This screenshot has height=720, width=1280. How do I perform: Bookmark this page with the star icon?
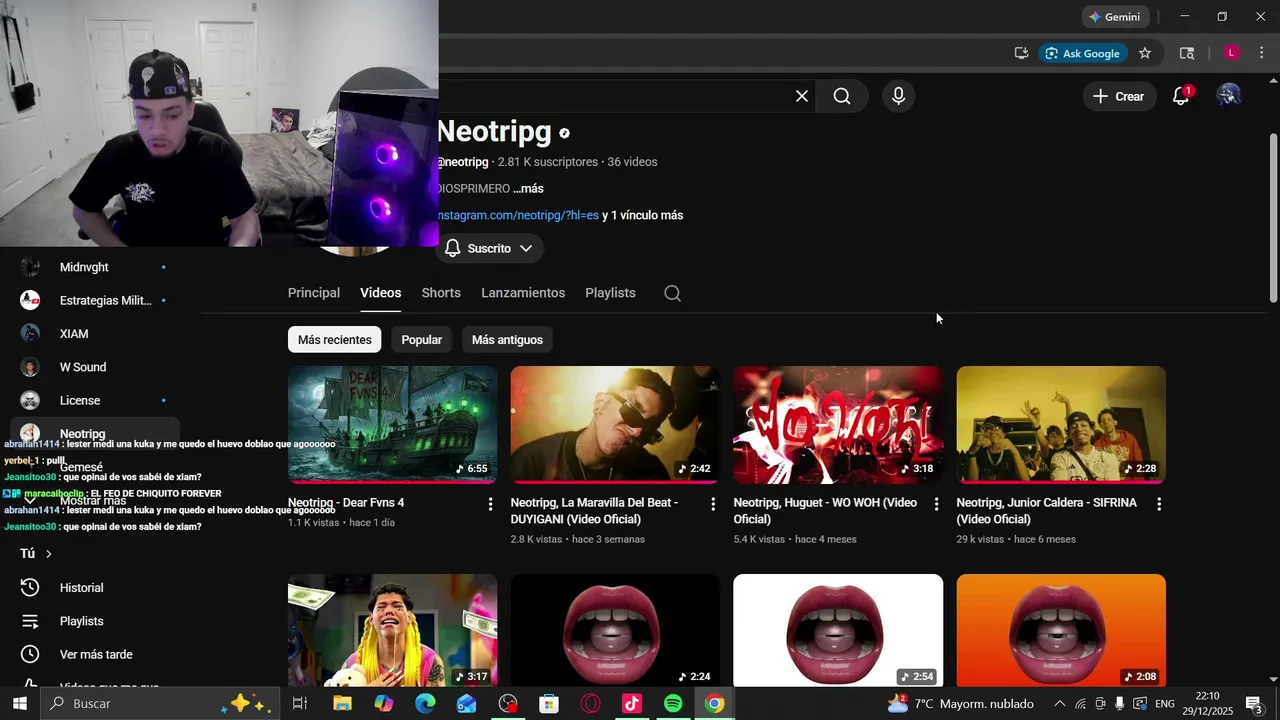[1145, 53]
